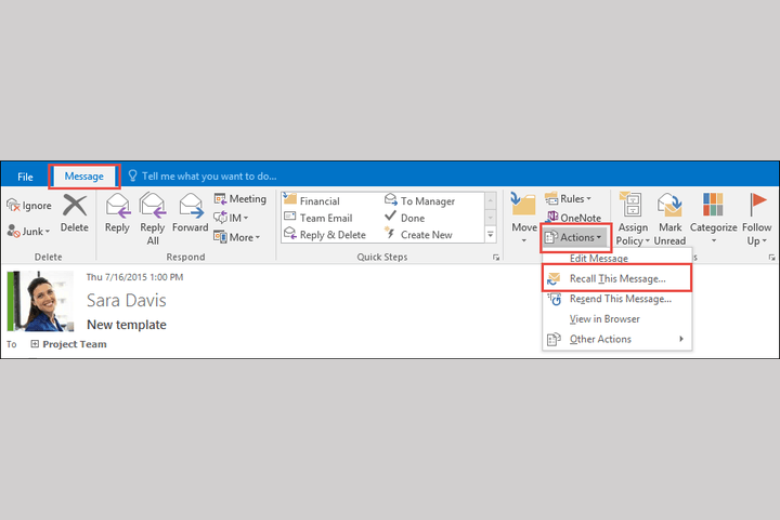Select the Financial quick step
The image size is (780, 520).
[312, 201]
